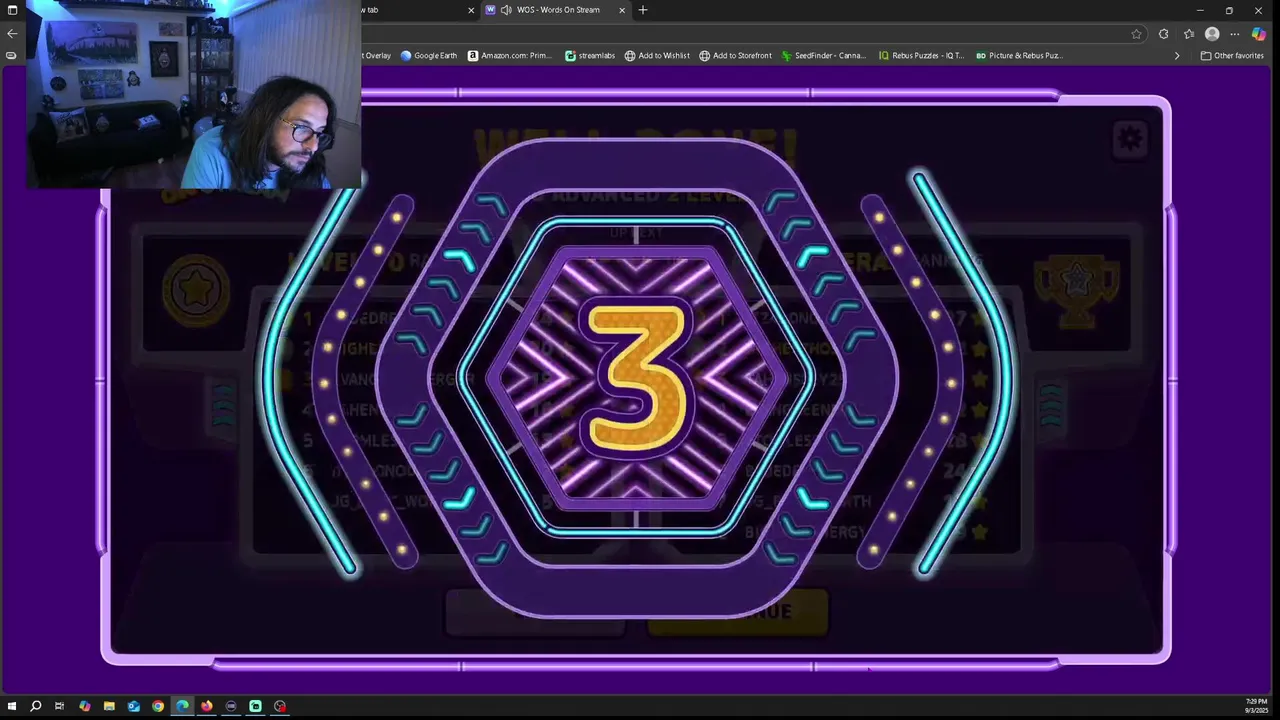Open the favorites hub icon
The height and width of the screenshot is (720, 1280).
click(x=1188, y=33)
